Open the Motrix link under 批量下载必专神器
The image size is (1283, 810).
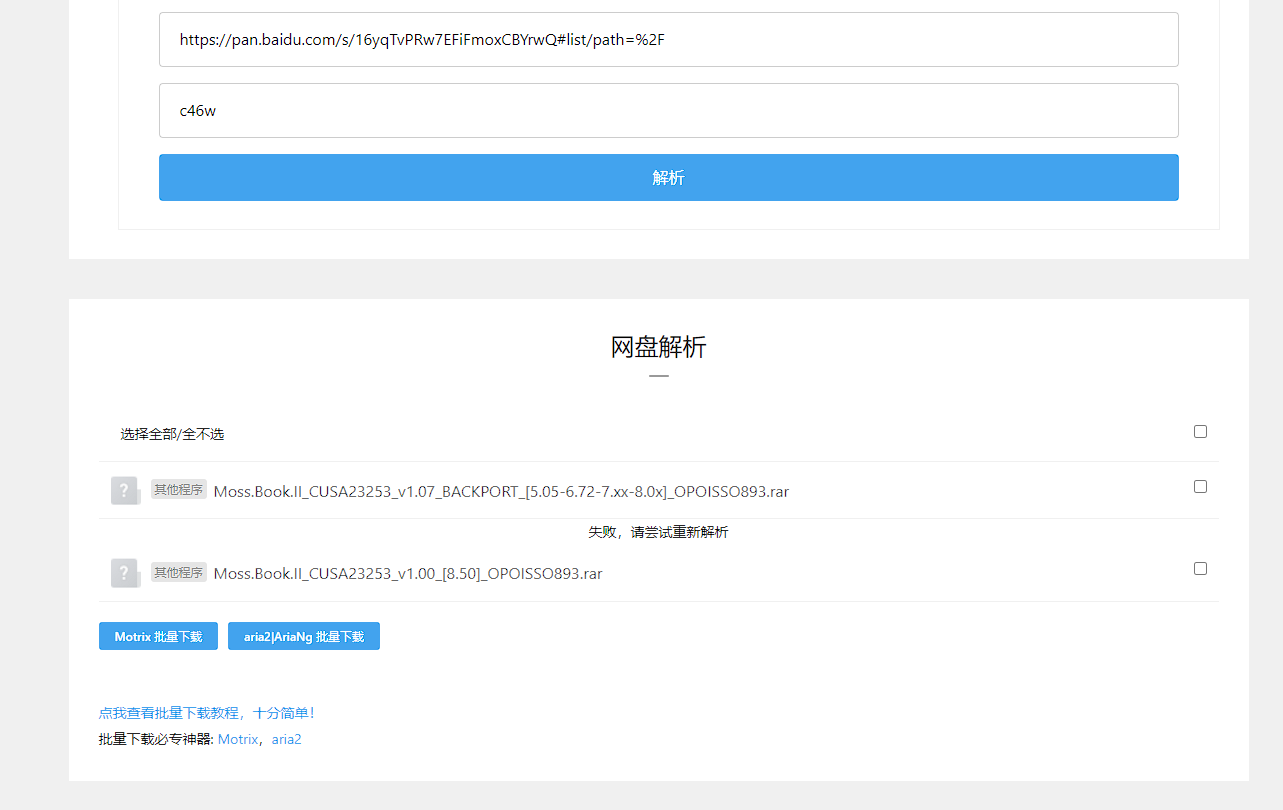point(238,740)
